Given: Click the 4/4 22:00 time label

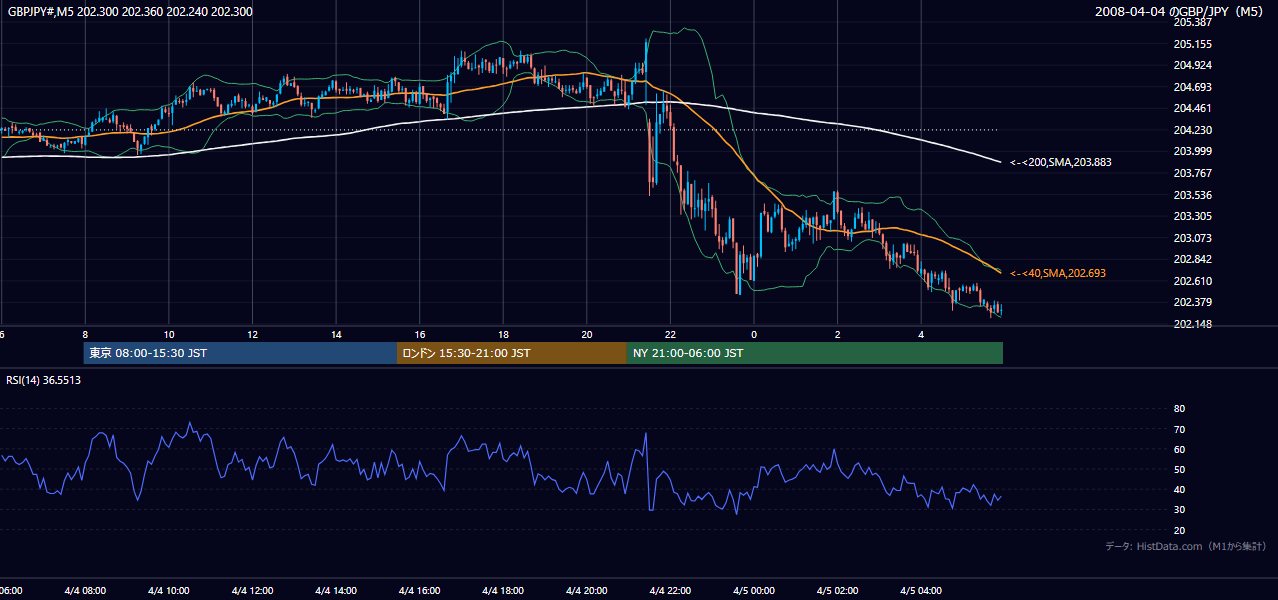Looking at the screenshot, I should [x=670, y=591].
